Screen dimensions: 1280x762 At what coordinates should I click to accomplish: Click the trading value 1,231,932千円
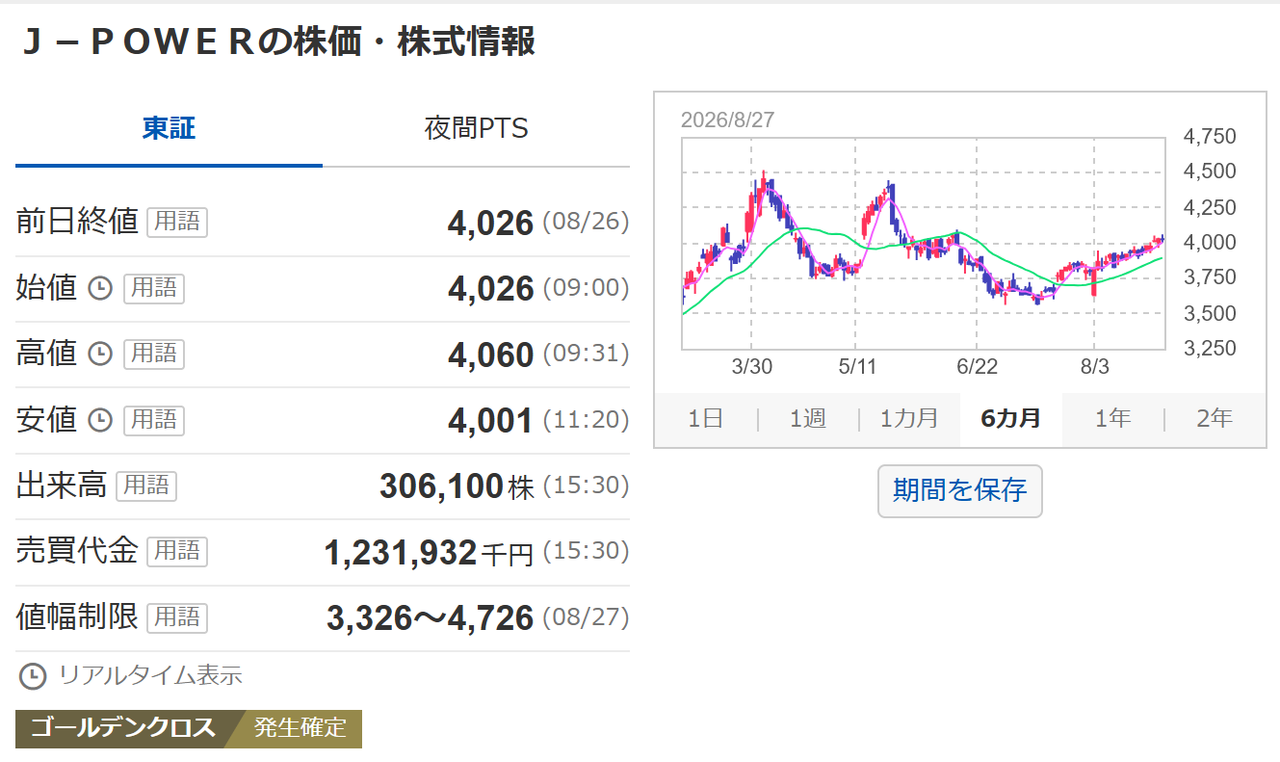click(429, 552)
